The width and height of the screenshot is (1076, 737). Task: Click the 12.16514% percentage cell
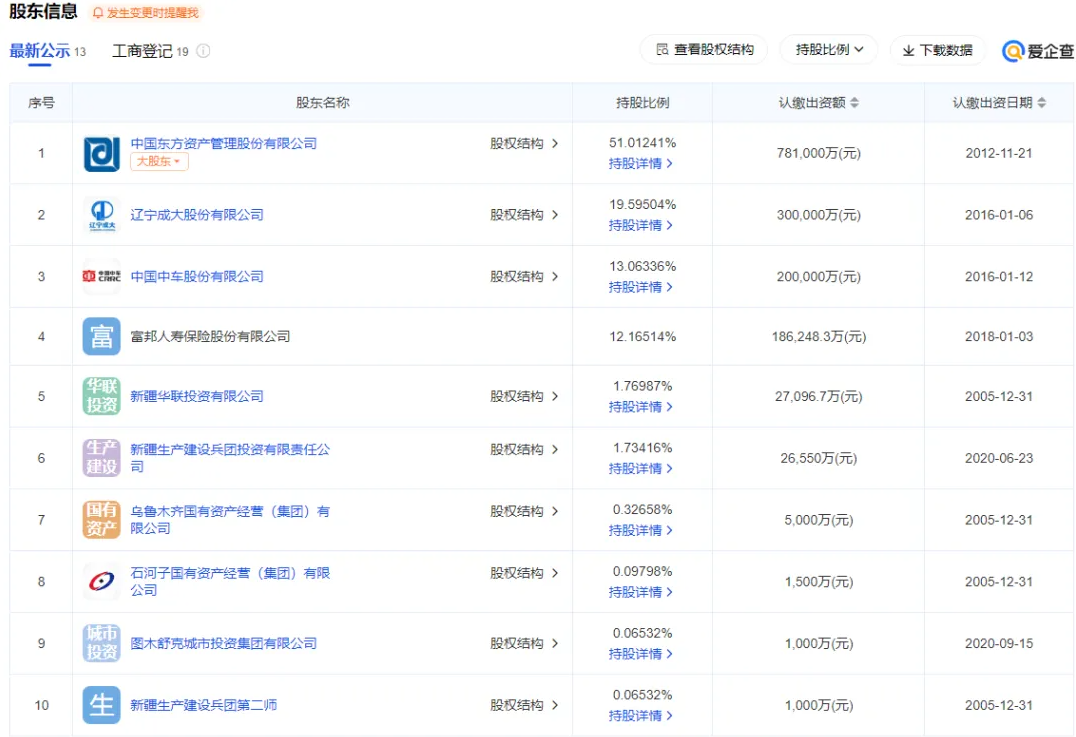[642, 336]
